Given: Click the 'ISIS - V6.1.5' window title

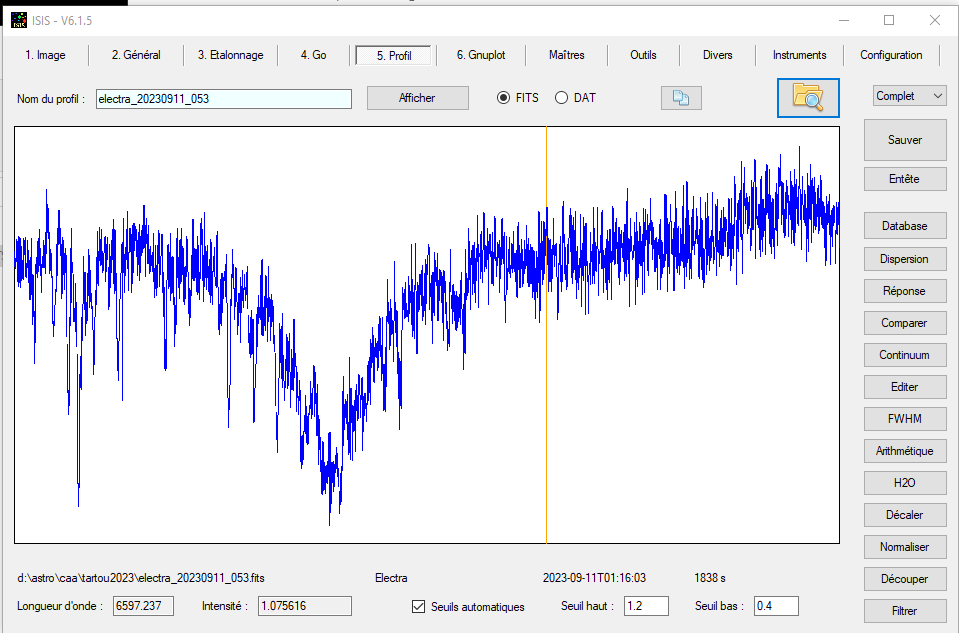Looking at the screenshot, I should (x=62, y=21).
